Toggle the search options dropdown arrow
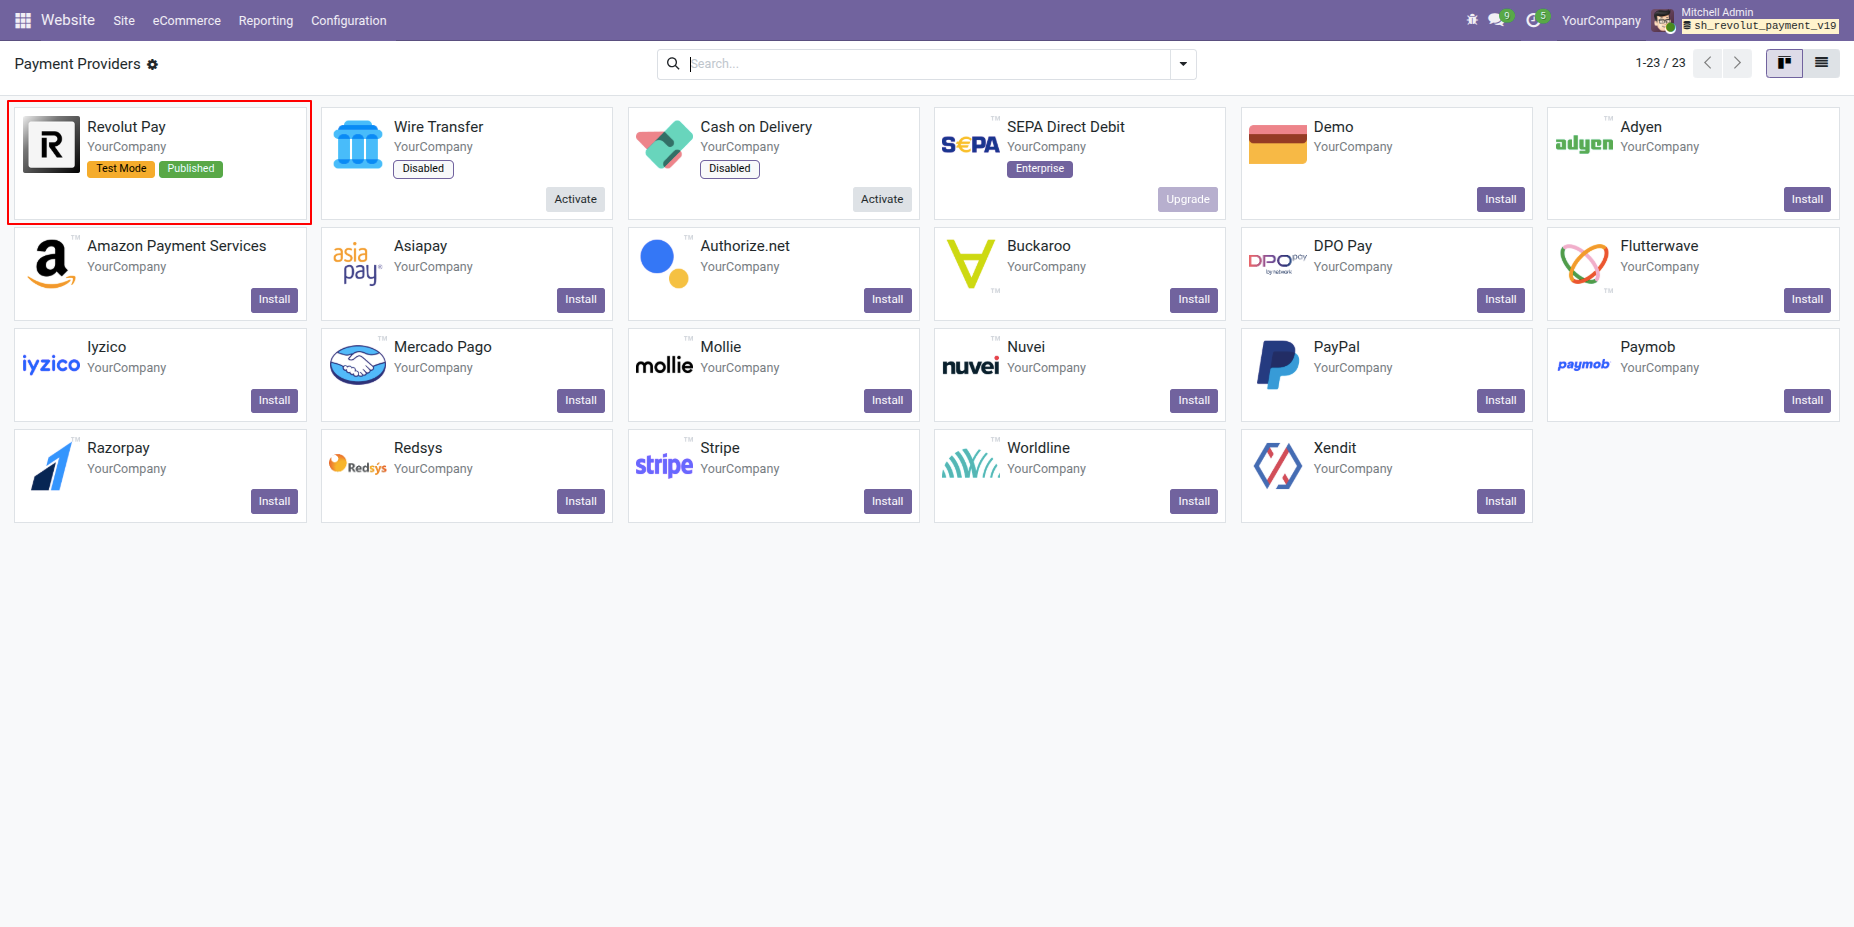This screenshot has height=927, width=1854. (1183, 64)
